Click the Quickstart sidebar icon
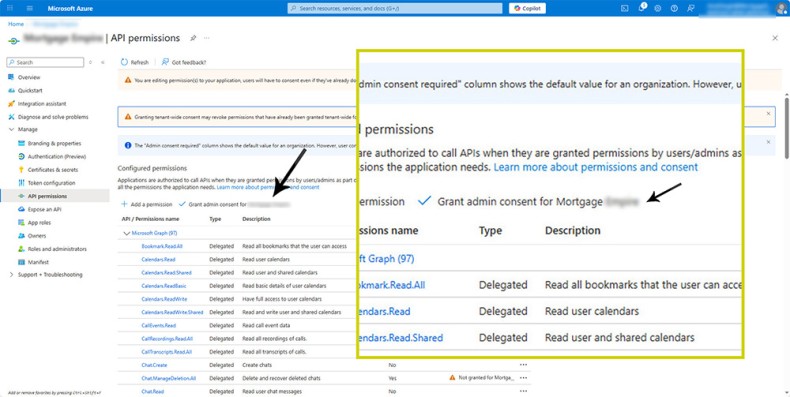Screen dimensions: 790x397 11,91
